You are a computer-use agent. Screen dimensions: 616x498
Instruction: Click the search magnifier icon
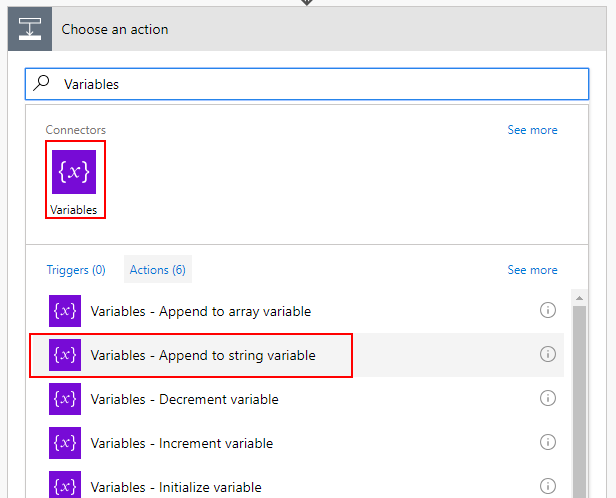[43, 84]
